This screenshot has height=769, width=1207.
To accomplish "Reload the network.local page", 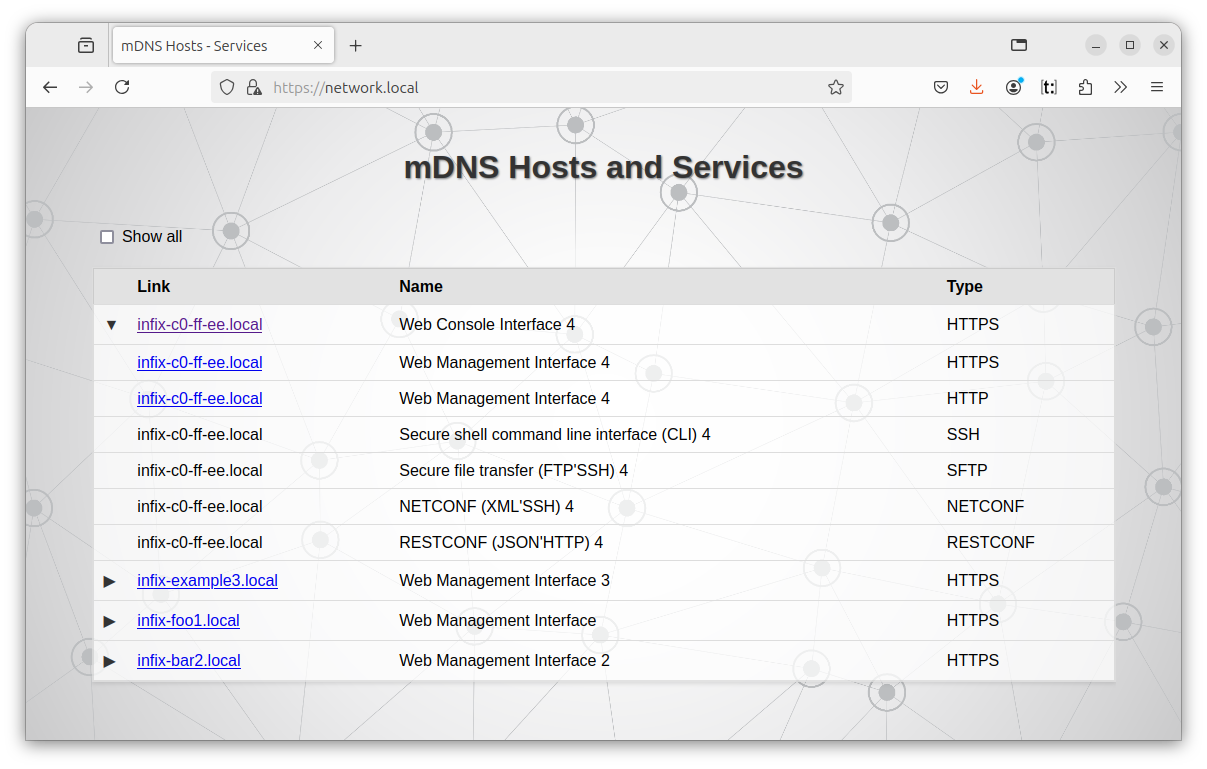I will [122, 87].
